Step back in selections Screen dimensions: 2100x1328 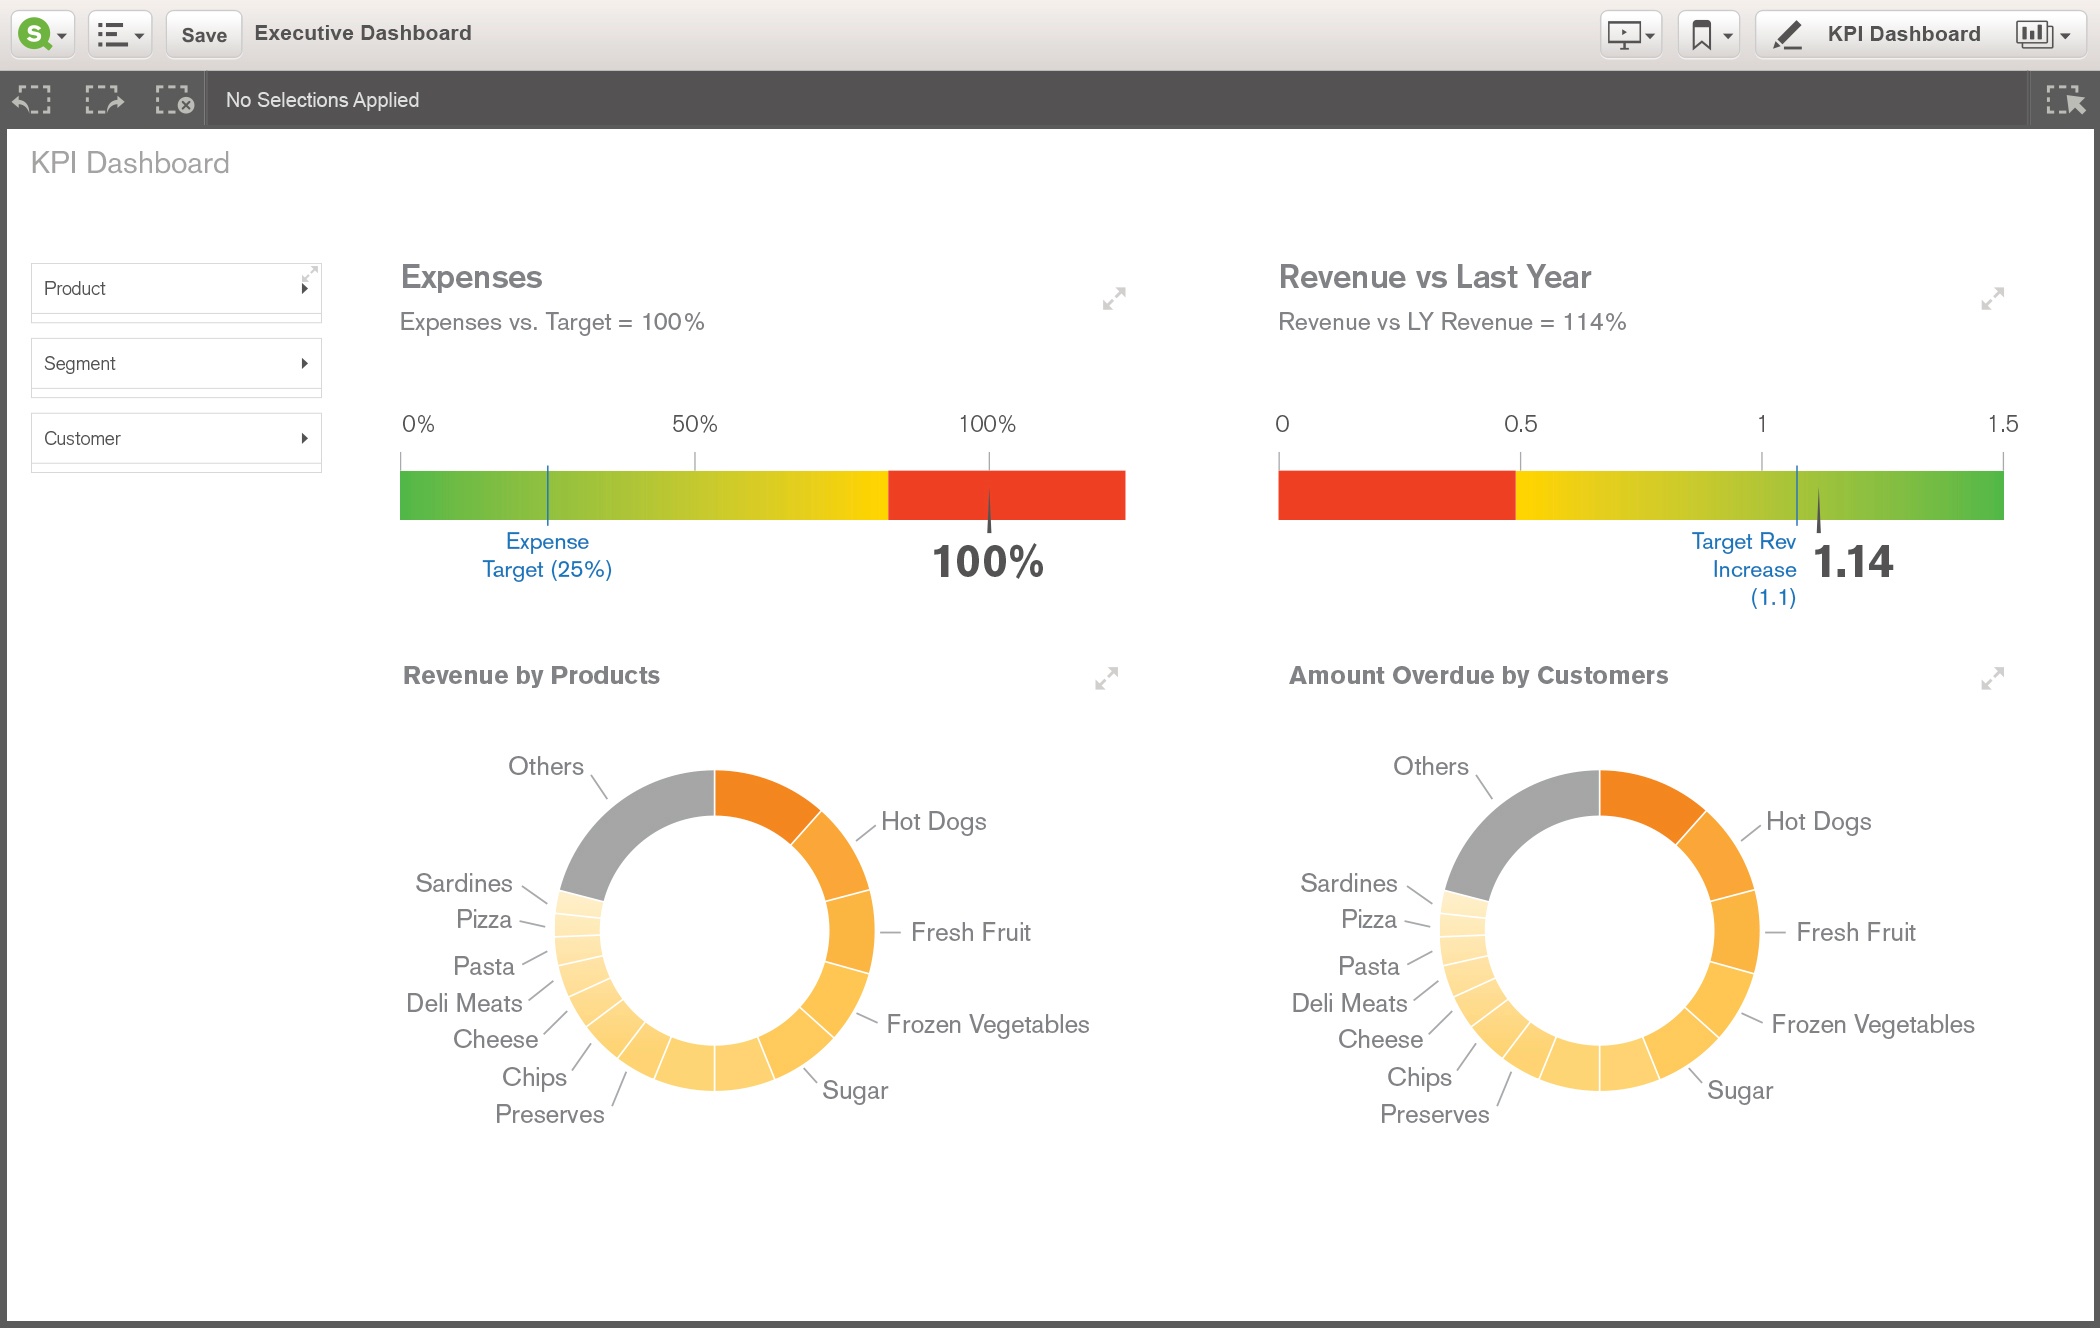(32, 100)
